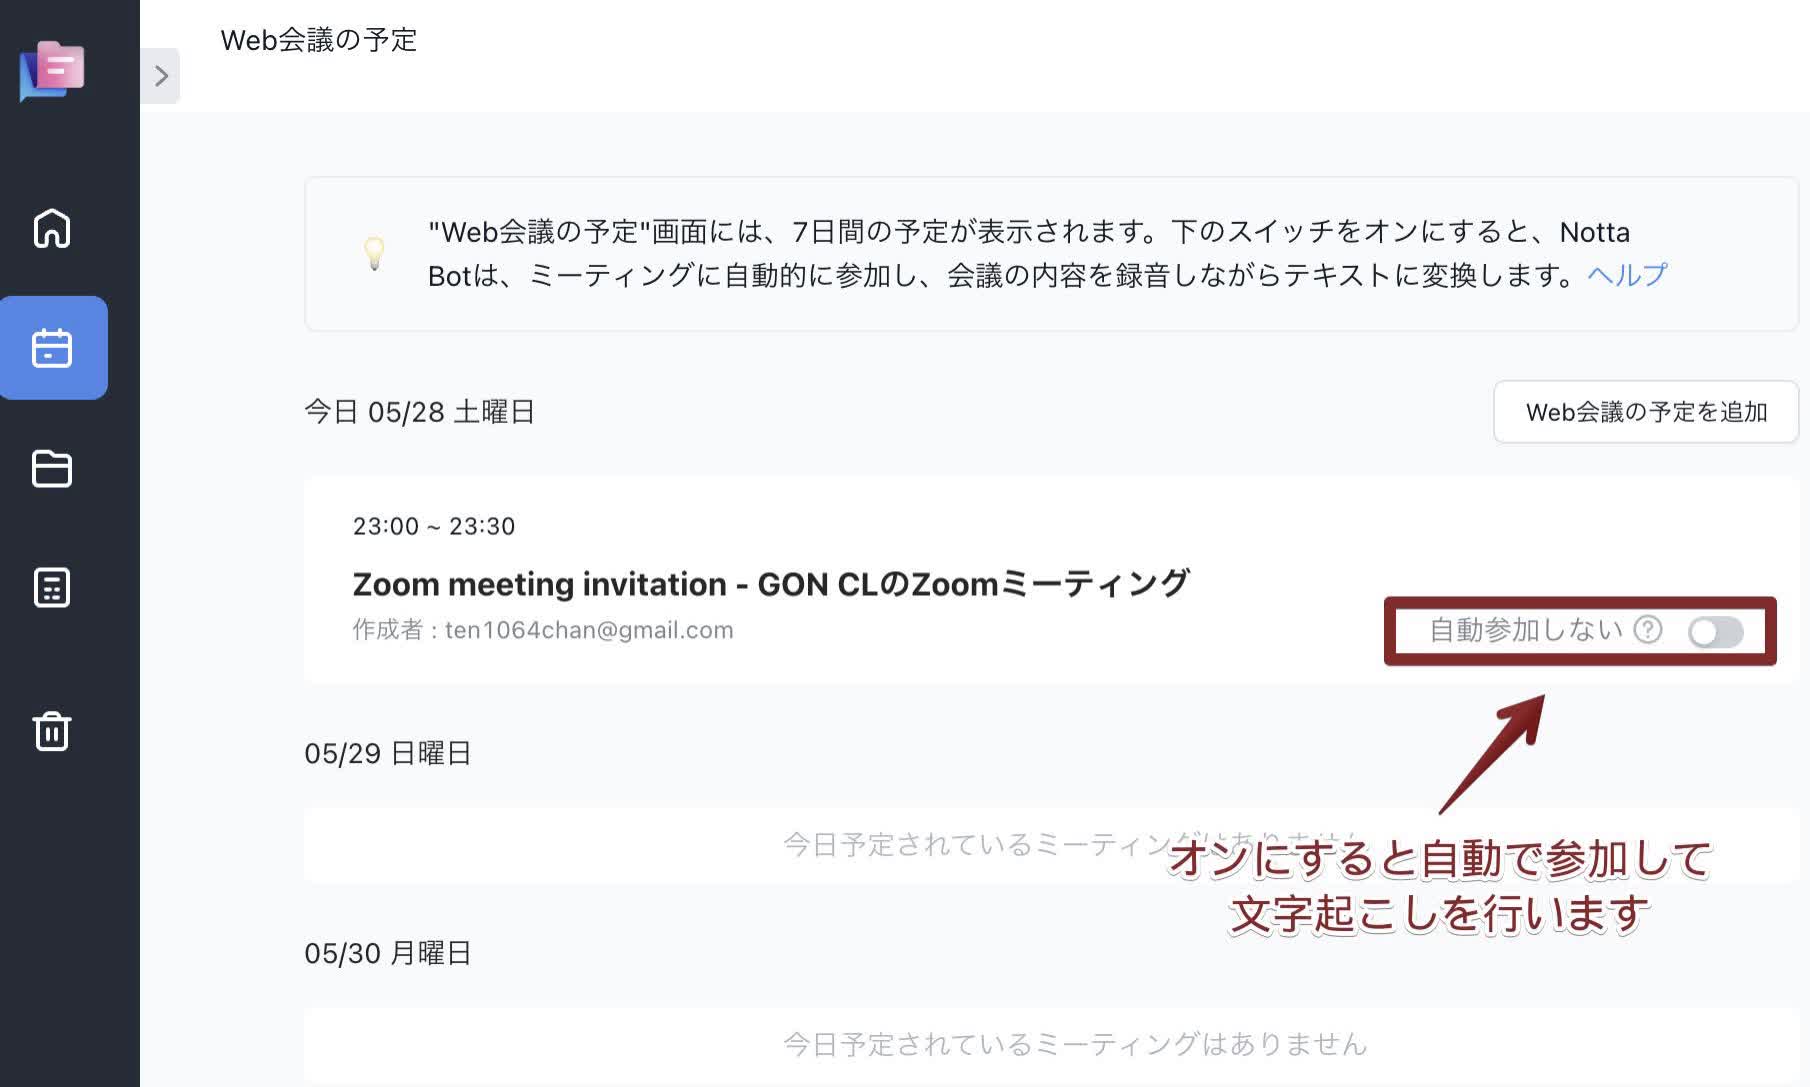Open the document list icon in sidebar

[x=52, y=588]
